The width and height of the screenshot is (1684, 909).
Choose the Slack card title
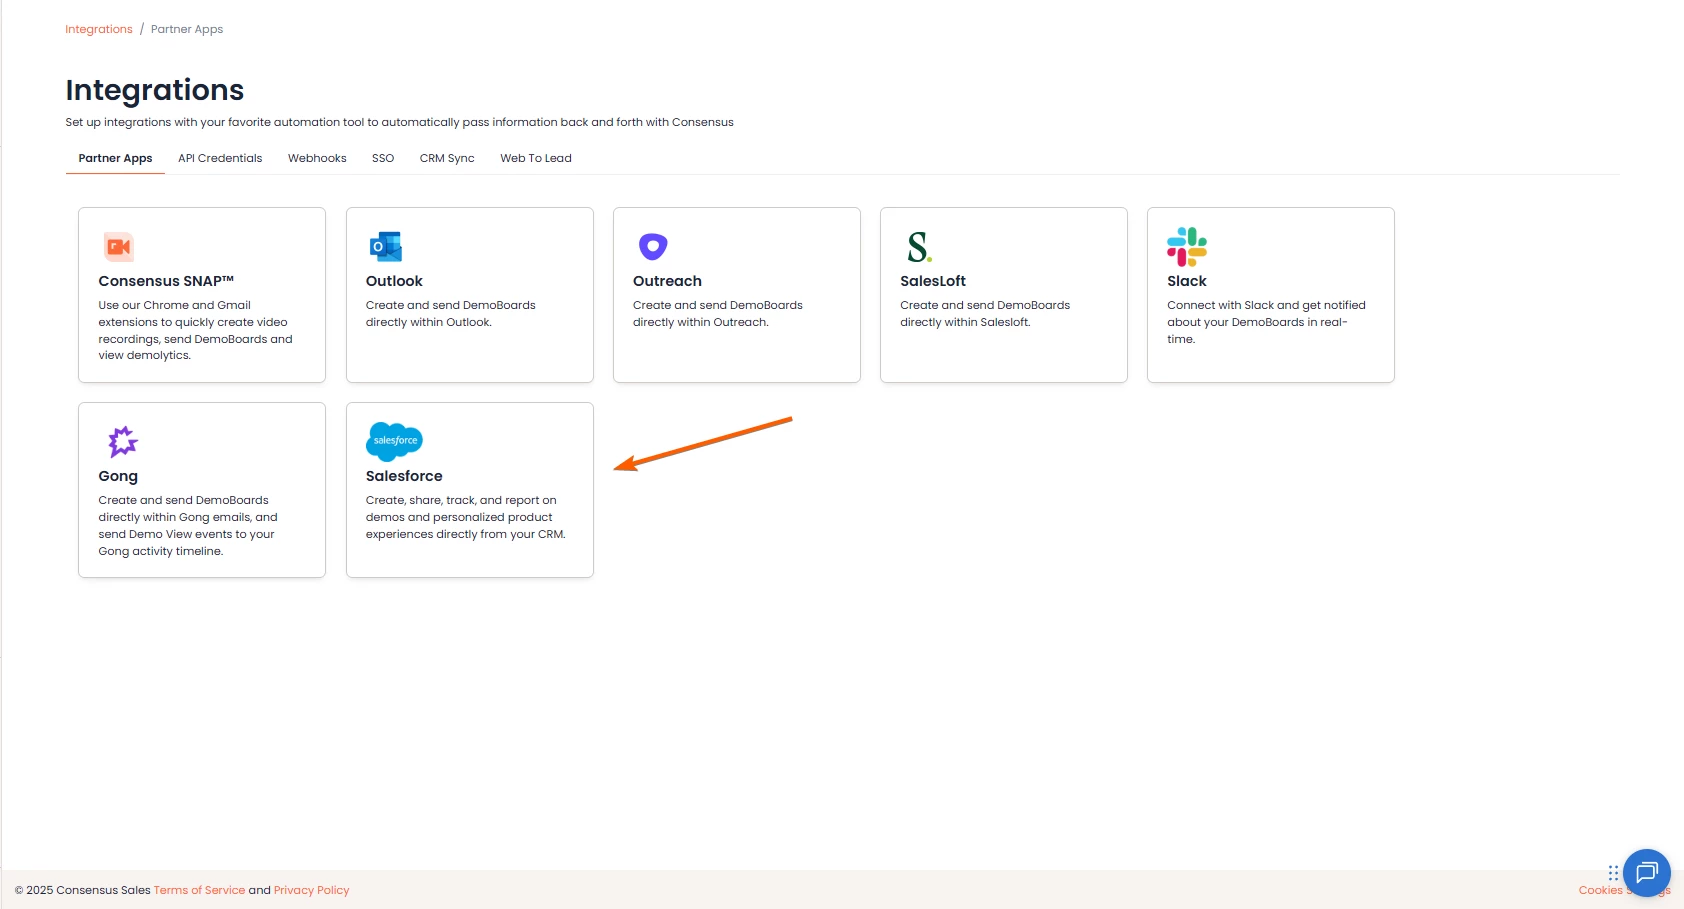1187,281
